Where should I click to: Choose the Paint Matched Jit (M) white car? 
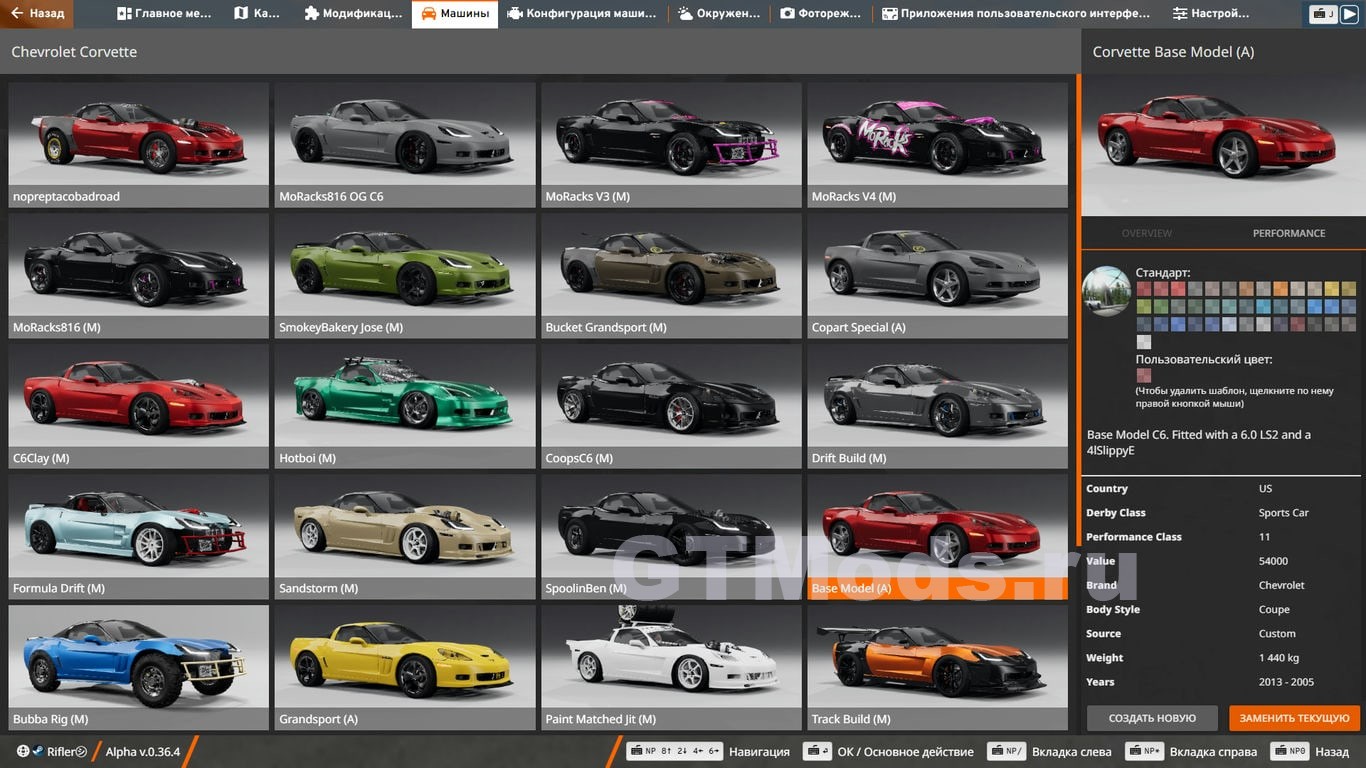pos(671,667)
